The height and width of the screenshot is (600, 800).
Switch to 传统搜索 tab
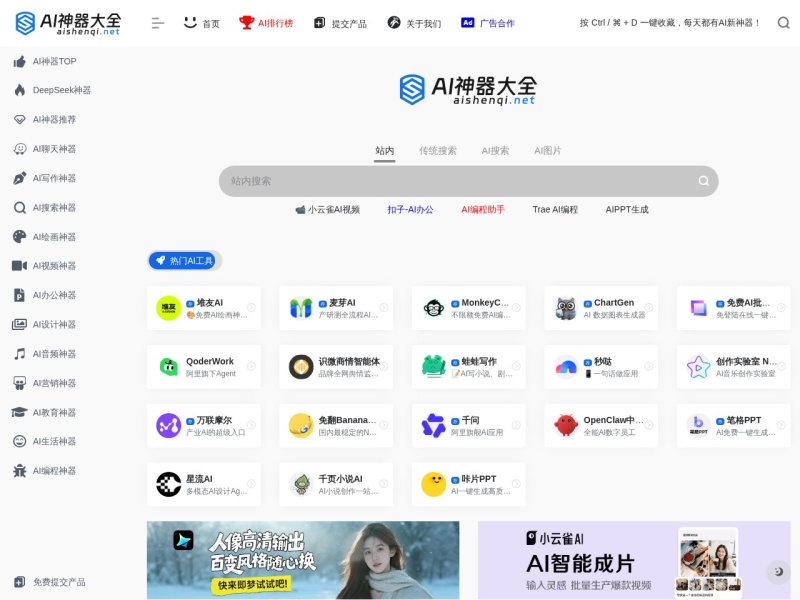[438, 151]
